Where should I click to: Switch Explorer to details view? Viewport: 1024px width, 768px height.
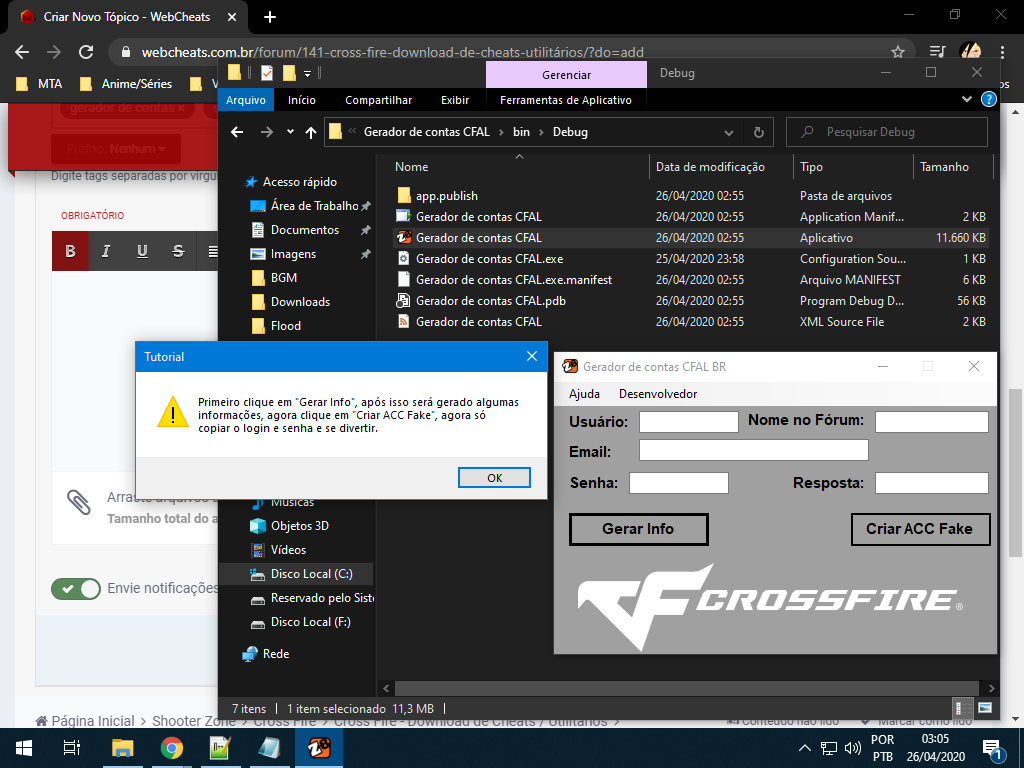coord(963,708)
